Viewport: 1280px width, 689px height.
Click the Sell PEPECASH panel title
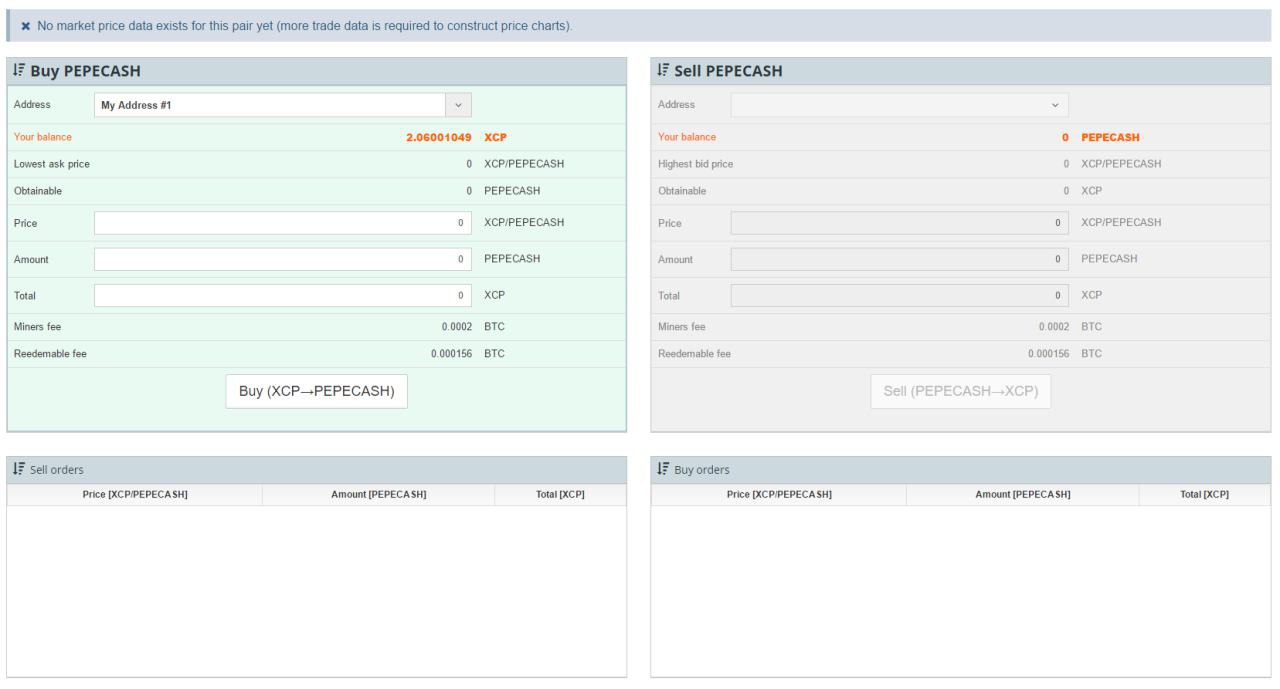point(729,71)
